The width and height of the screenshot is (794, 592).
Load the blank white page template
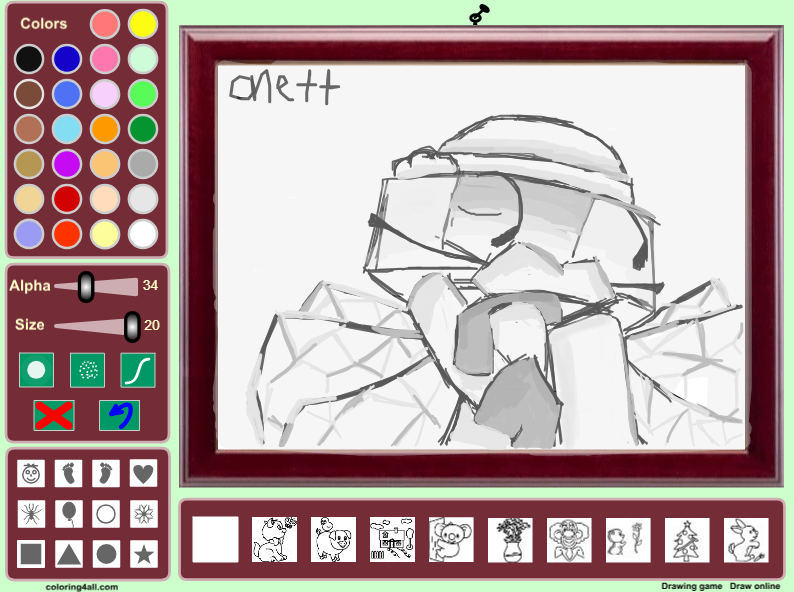[215, 539]
